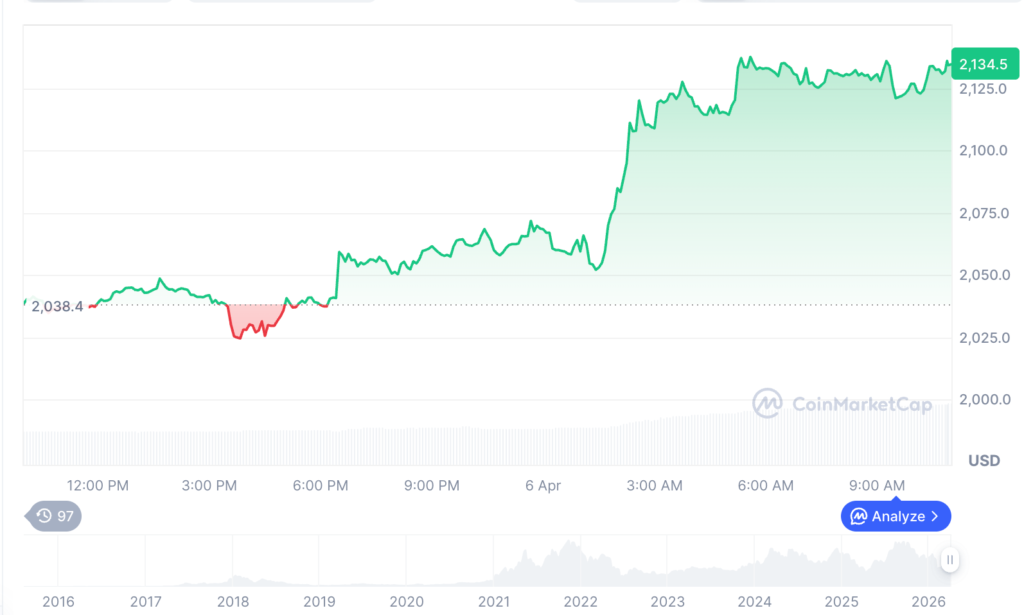1024x615 pixels.
Task: Click the green current price tag showing 2,134.5
Action: [x=985, y=63]
